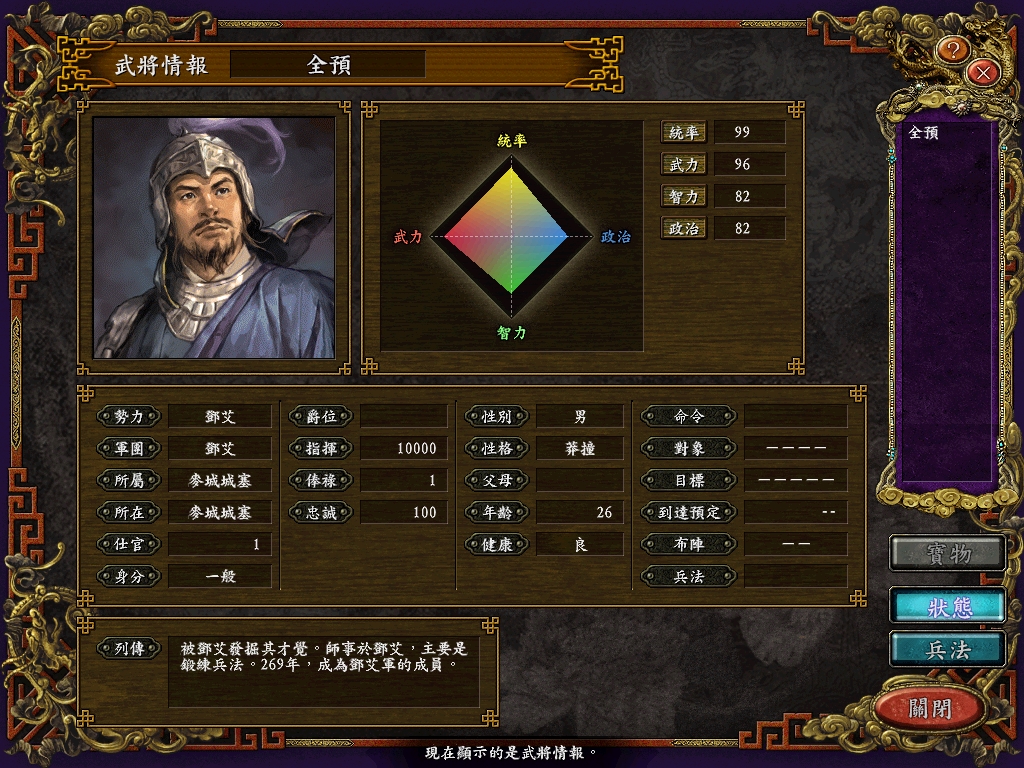Open the 寶物 treasures panel

pos(948,554)
